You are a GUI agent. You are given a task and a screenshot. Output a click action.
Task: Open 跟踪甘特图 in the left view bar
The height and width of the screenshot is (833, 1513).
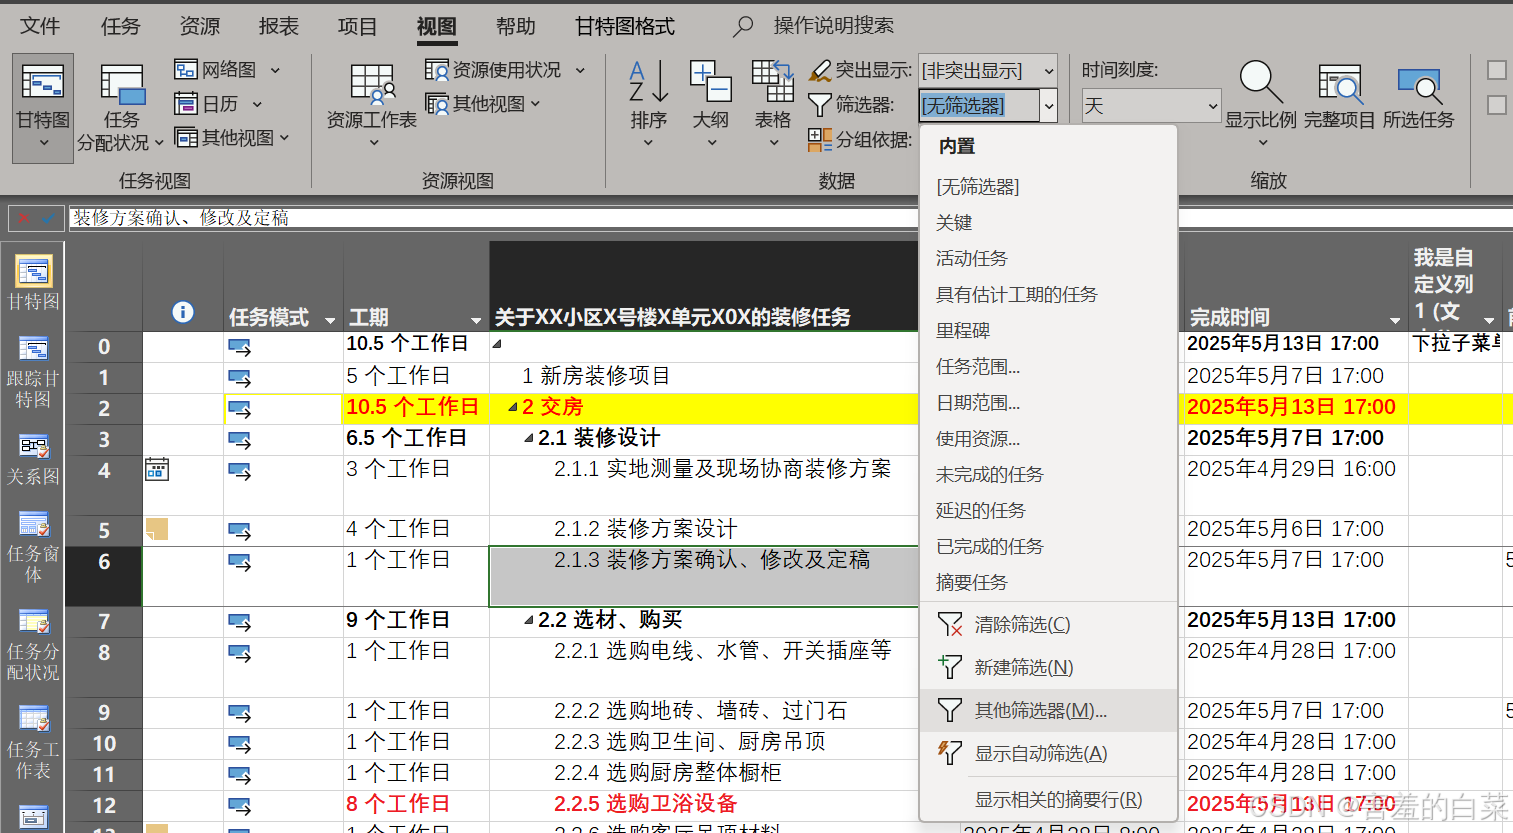33,372
